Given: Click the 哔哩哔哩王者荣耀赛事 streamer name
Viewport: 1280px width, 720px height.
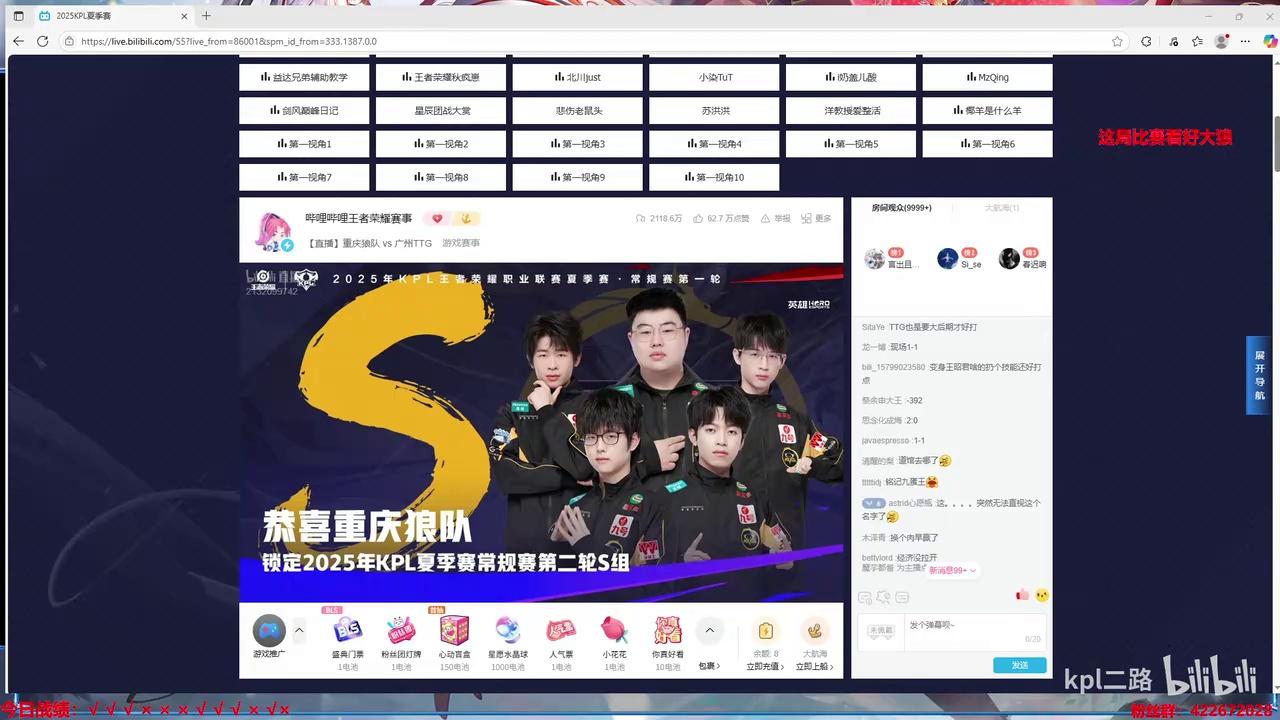Looking at the screenshot, I should (x=358, y=218).
